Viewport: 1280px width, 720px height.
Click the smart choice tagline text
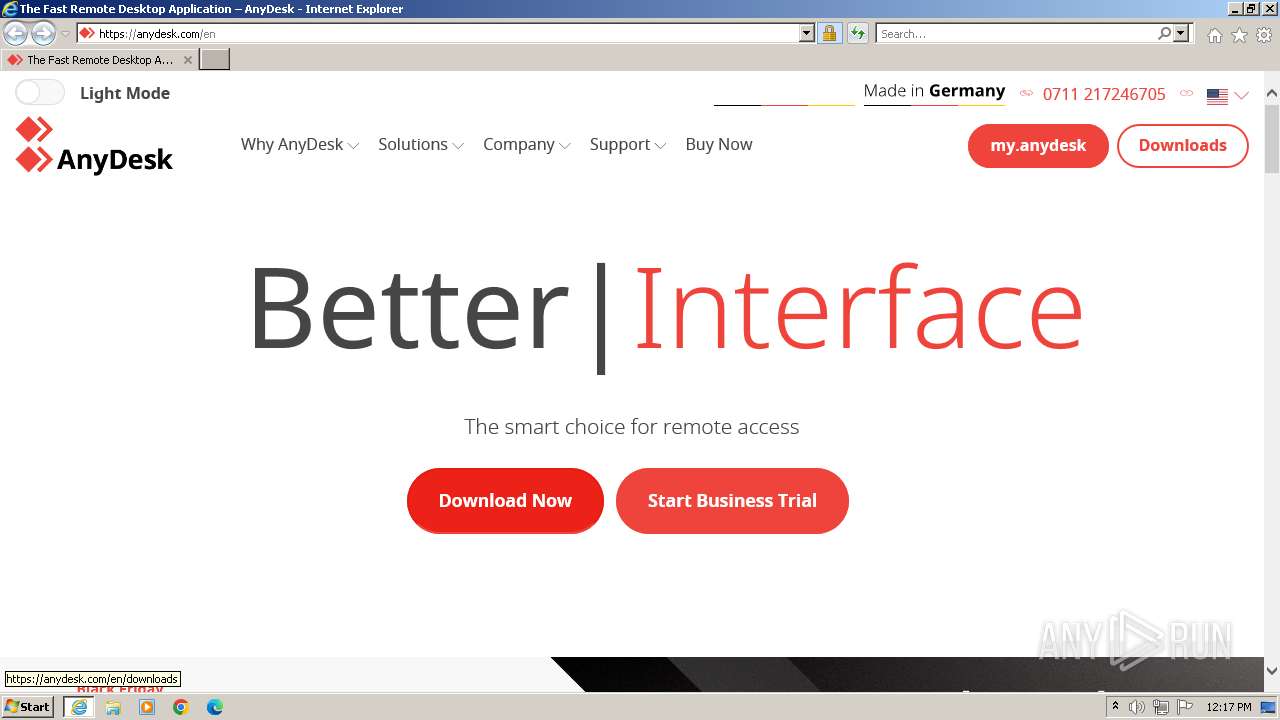coord(631,427)
